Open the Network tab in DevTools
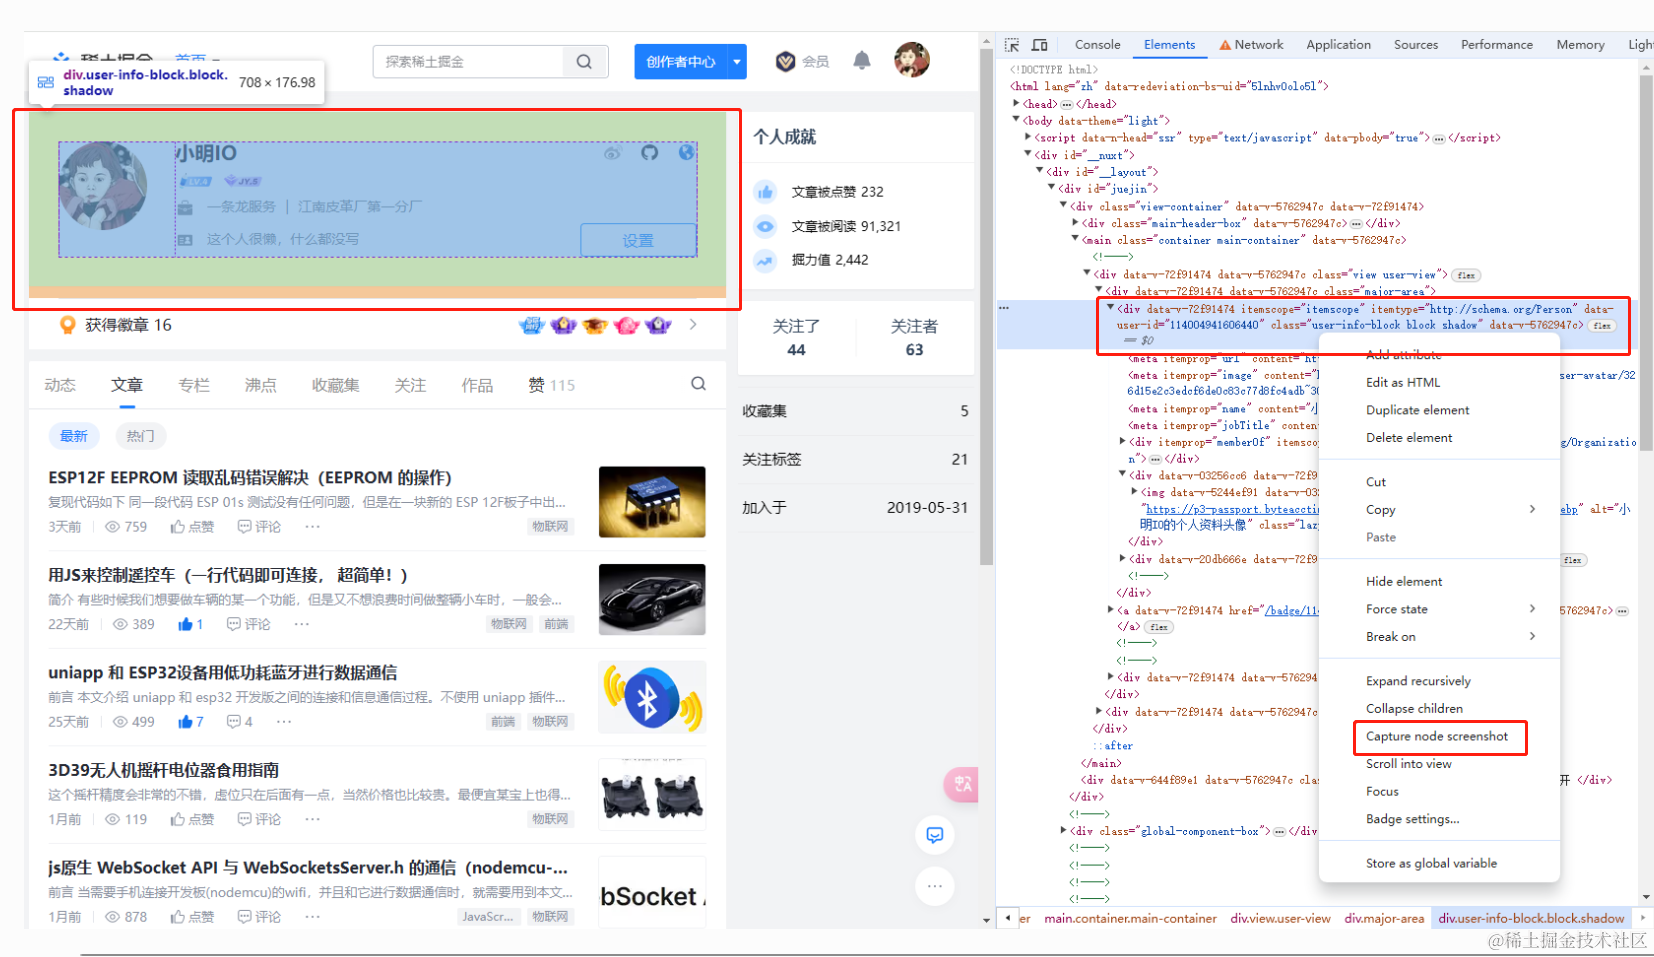 [1251, 45]
